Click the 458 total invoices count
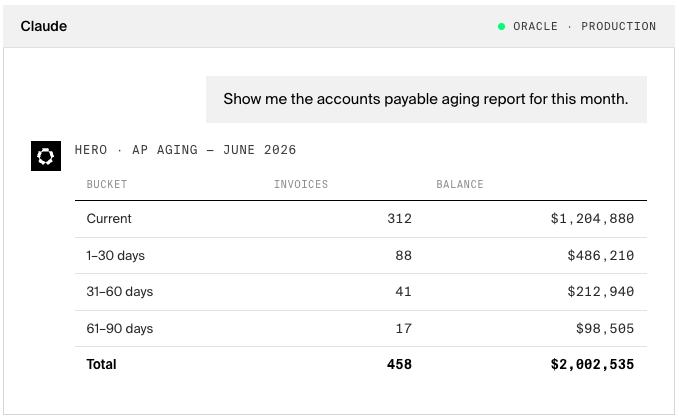This screenshot has height=419, width=679. [399, 364]
